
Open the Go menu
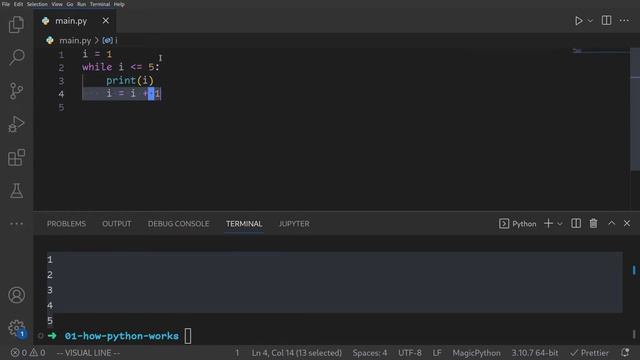pyautogui.click(x=70, y=4)
